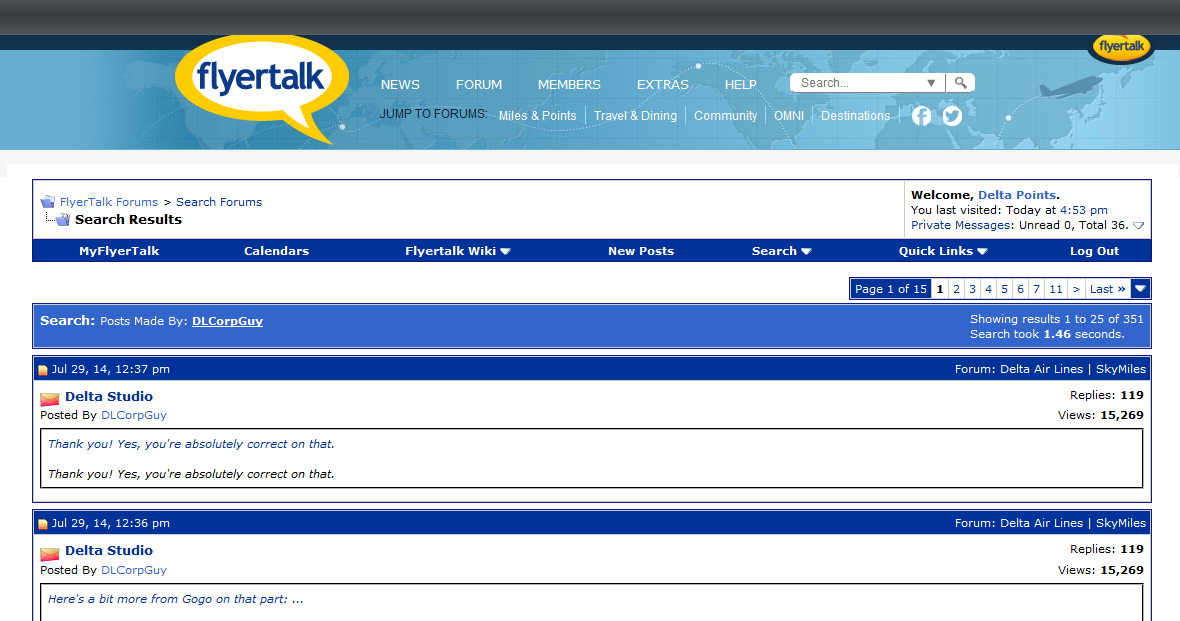The height and width of the screenshot is (621, 1180).
Task: Go to results page 3
Action: (x=972, y=288)
